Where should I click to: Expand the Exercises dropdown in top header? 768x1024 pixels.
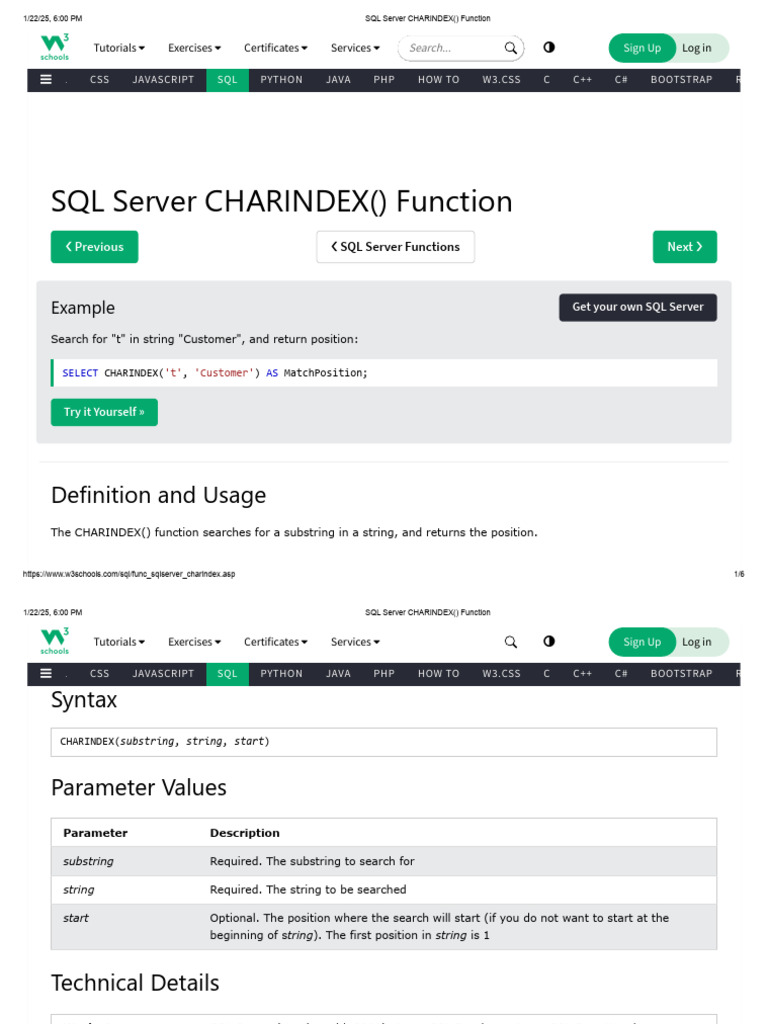[x=194, y=48]
